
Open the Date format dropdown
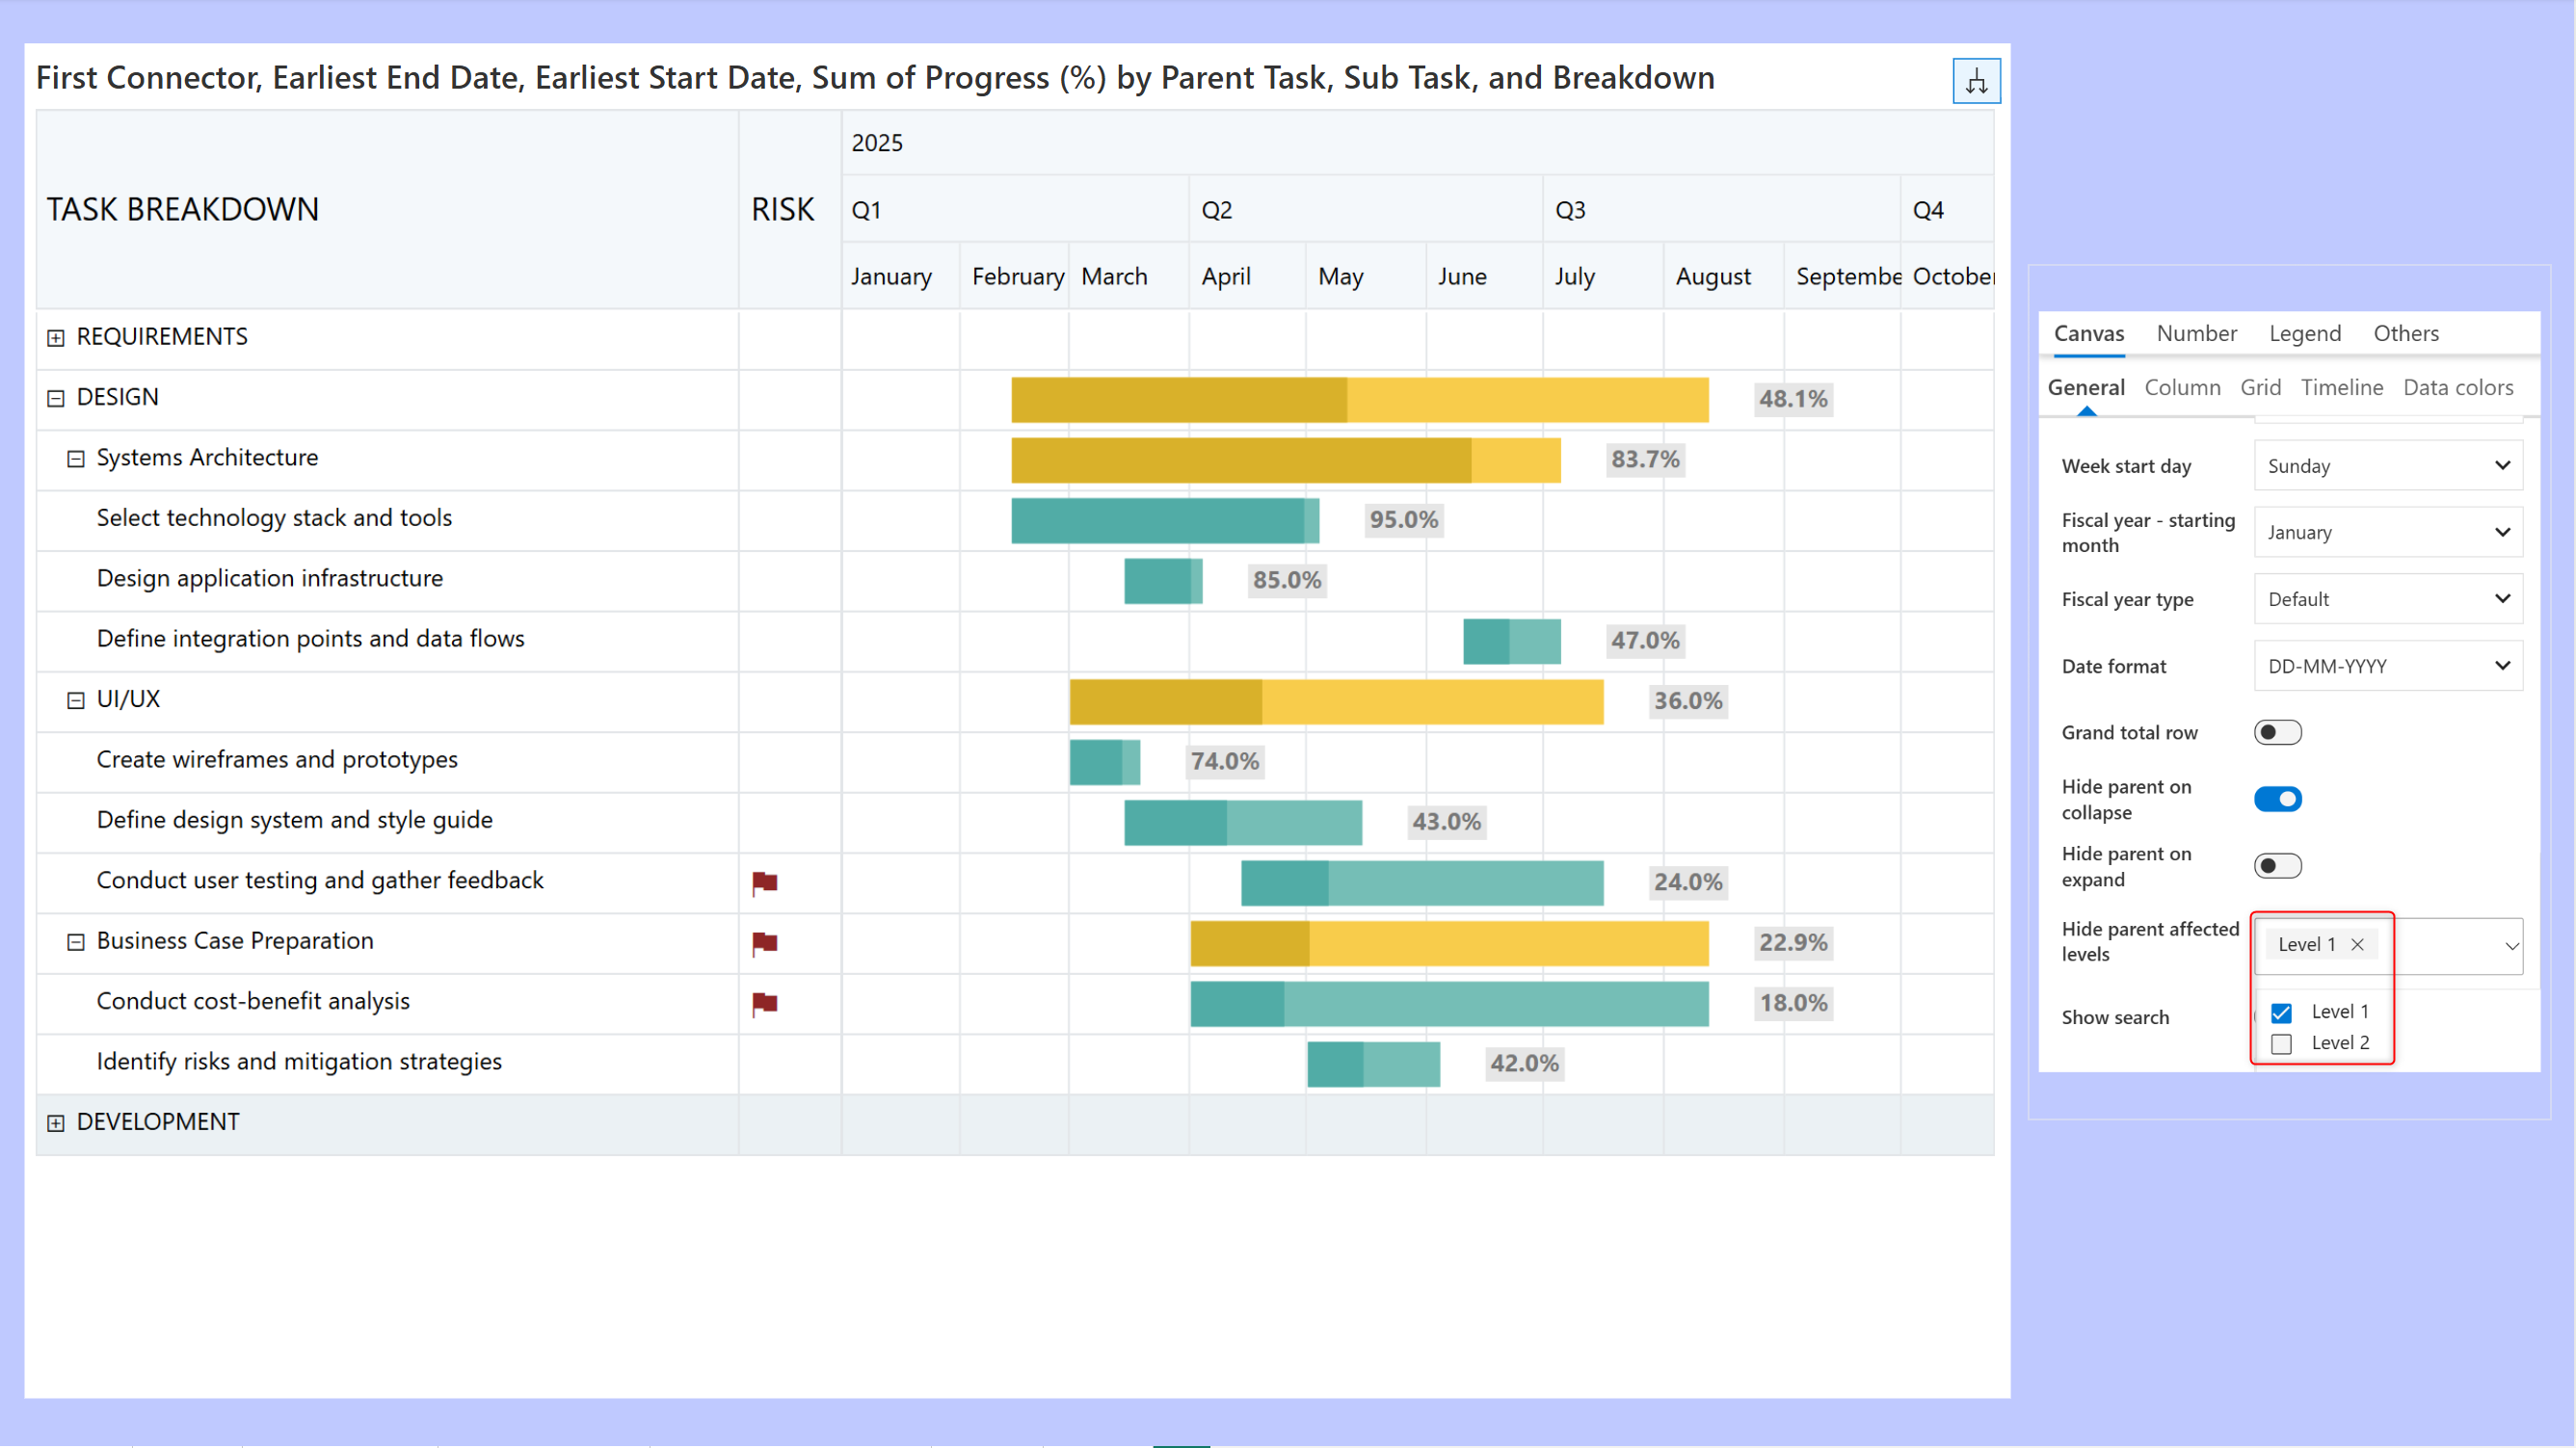pos(2387,666)
